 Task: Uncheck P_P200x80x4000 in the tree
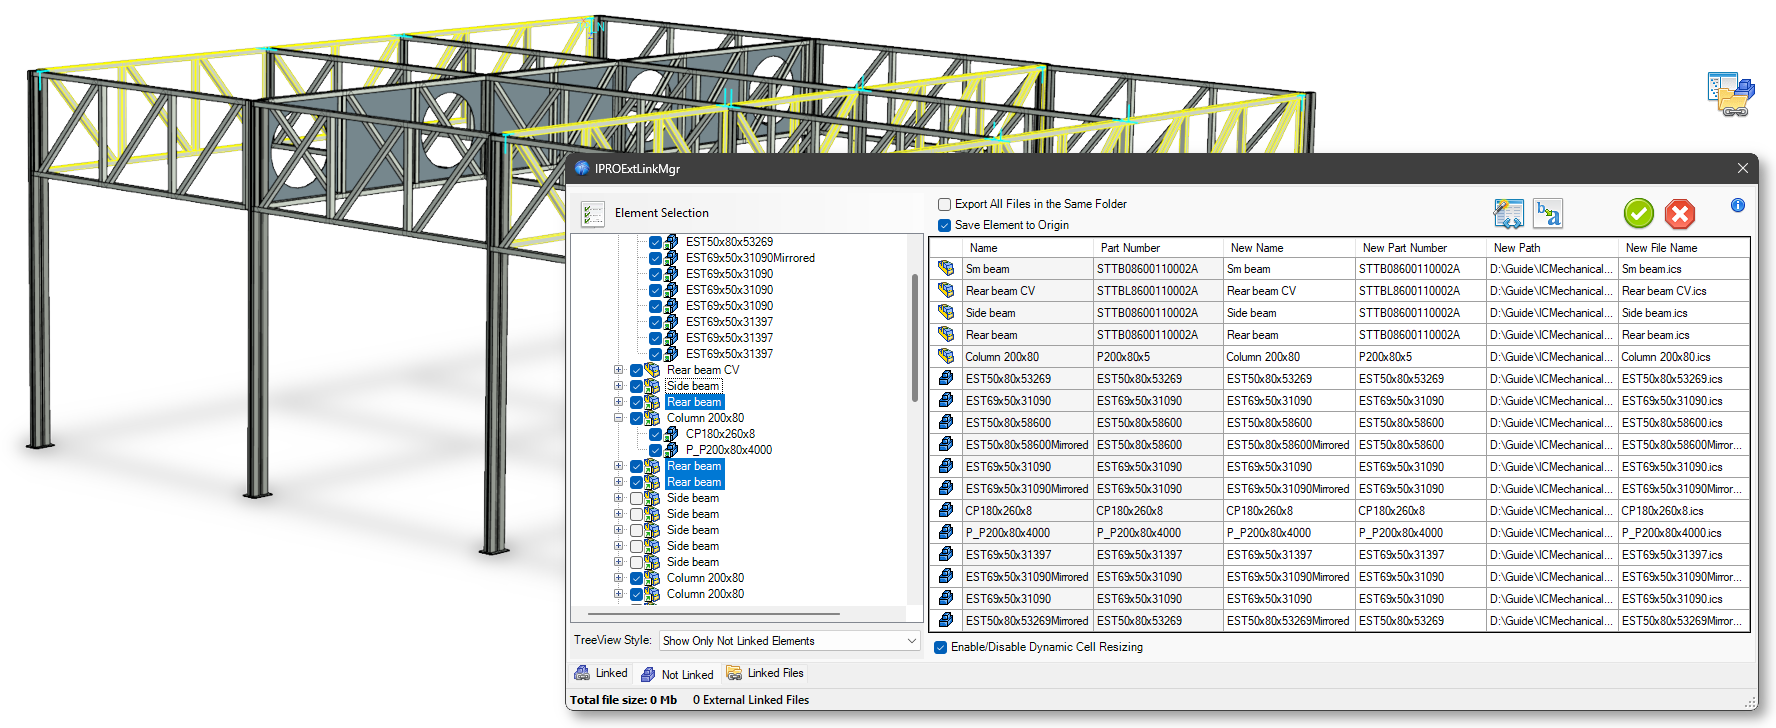[x=655, y=450]
